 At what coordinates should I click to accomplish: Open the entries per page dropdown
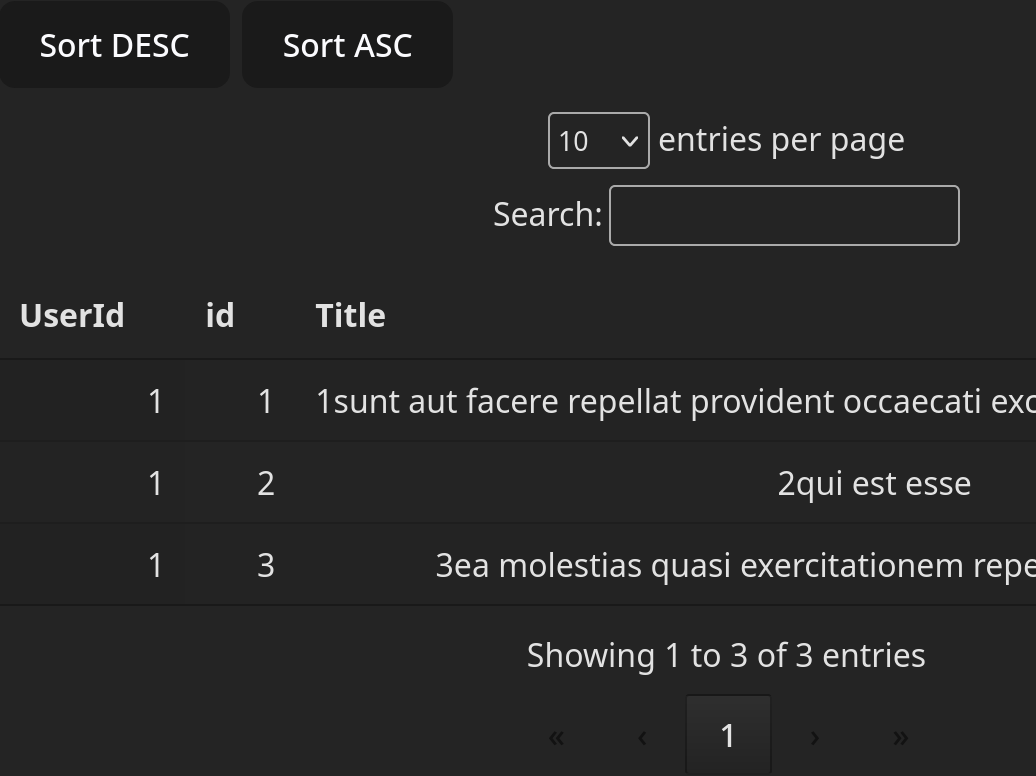coord(598,141)
